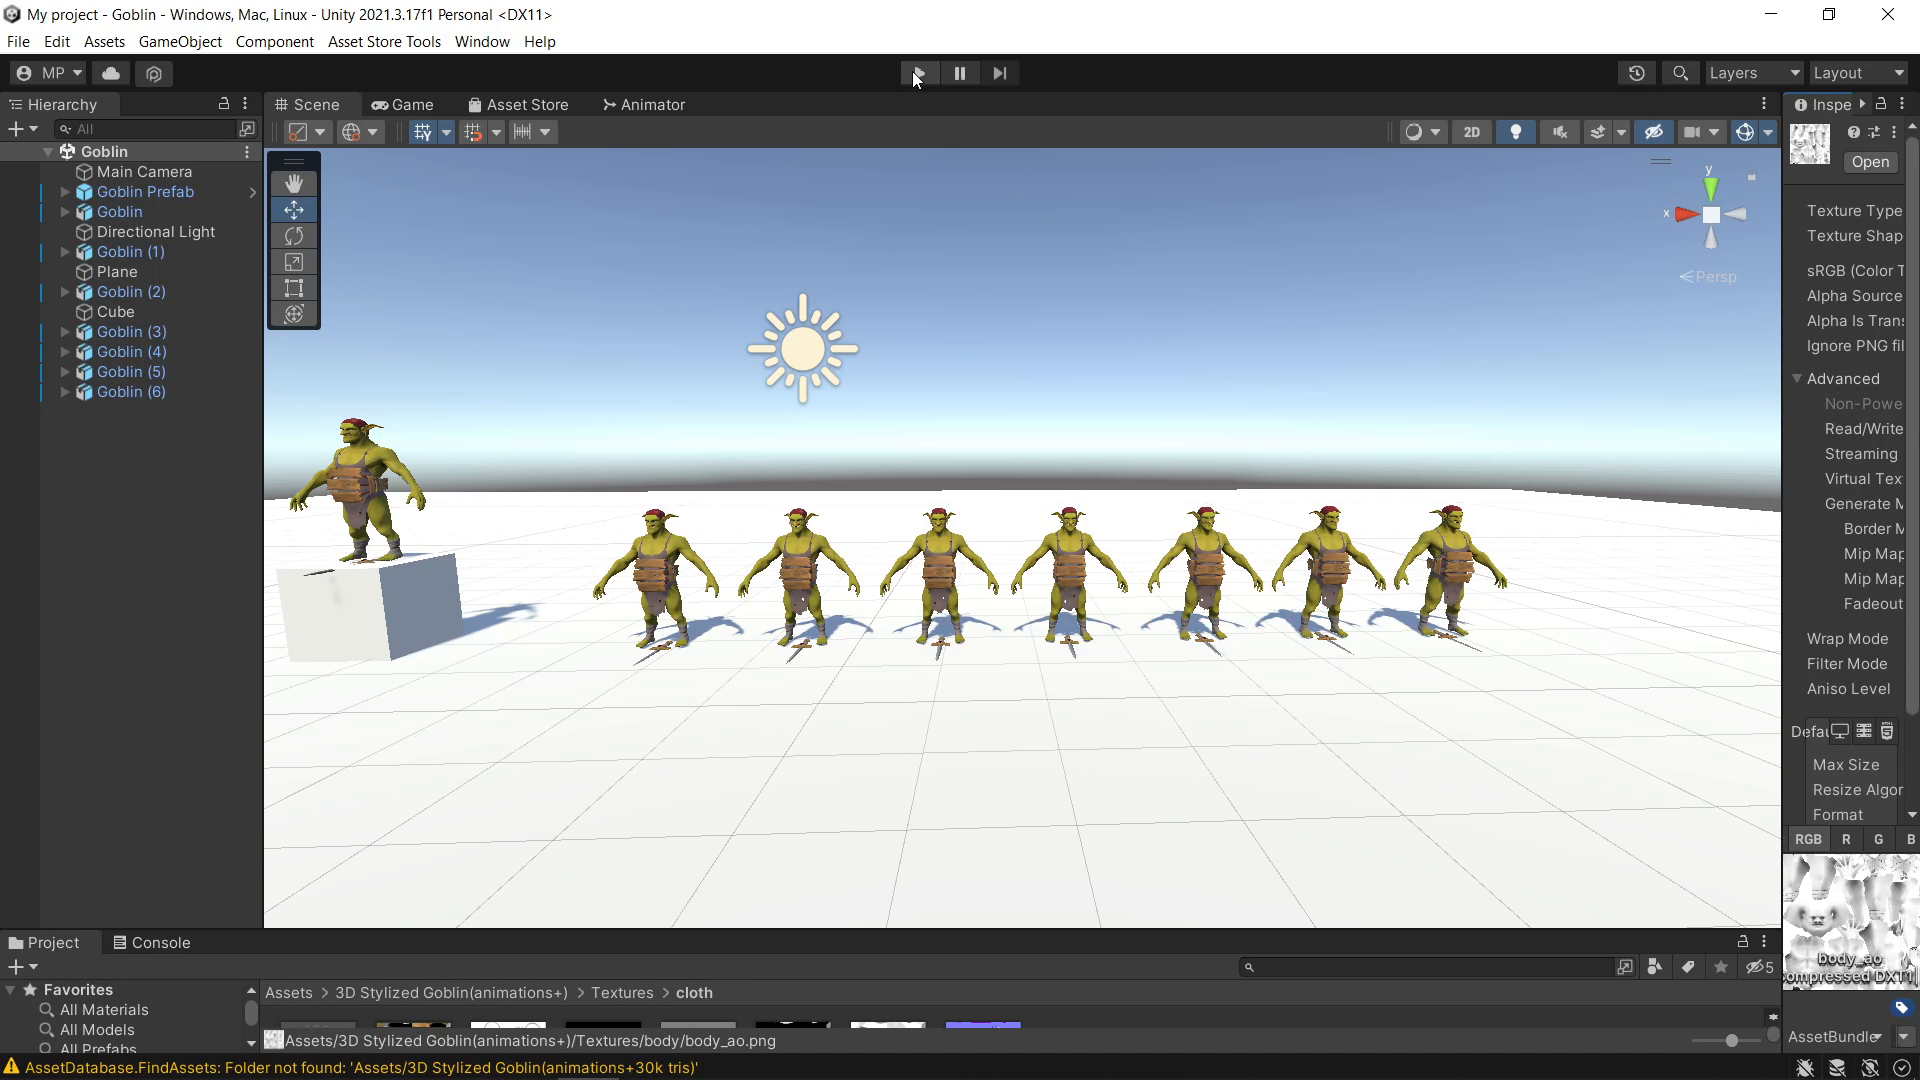Image resolution: width=1920 pixels, height=1080 pixels.
Task: Switch to the Asset Store tab
Action: pos(518,105)
